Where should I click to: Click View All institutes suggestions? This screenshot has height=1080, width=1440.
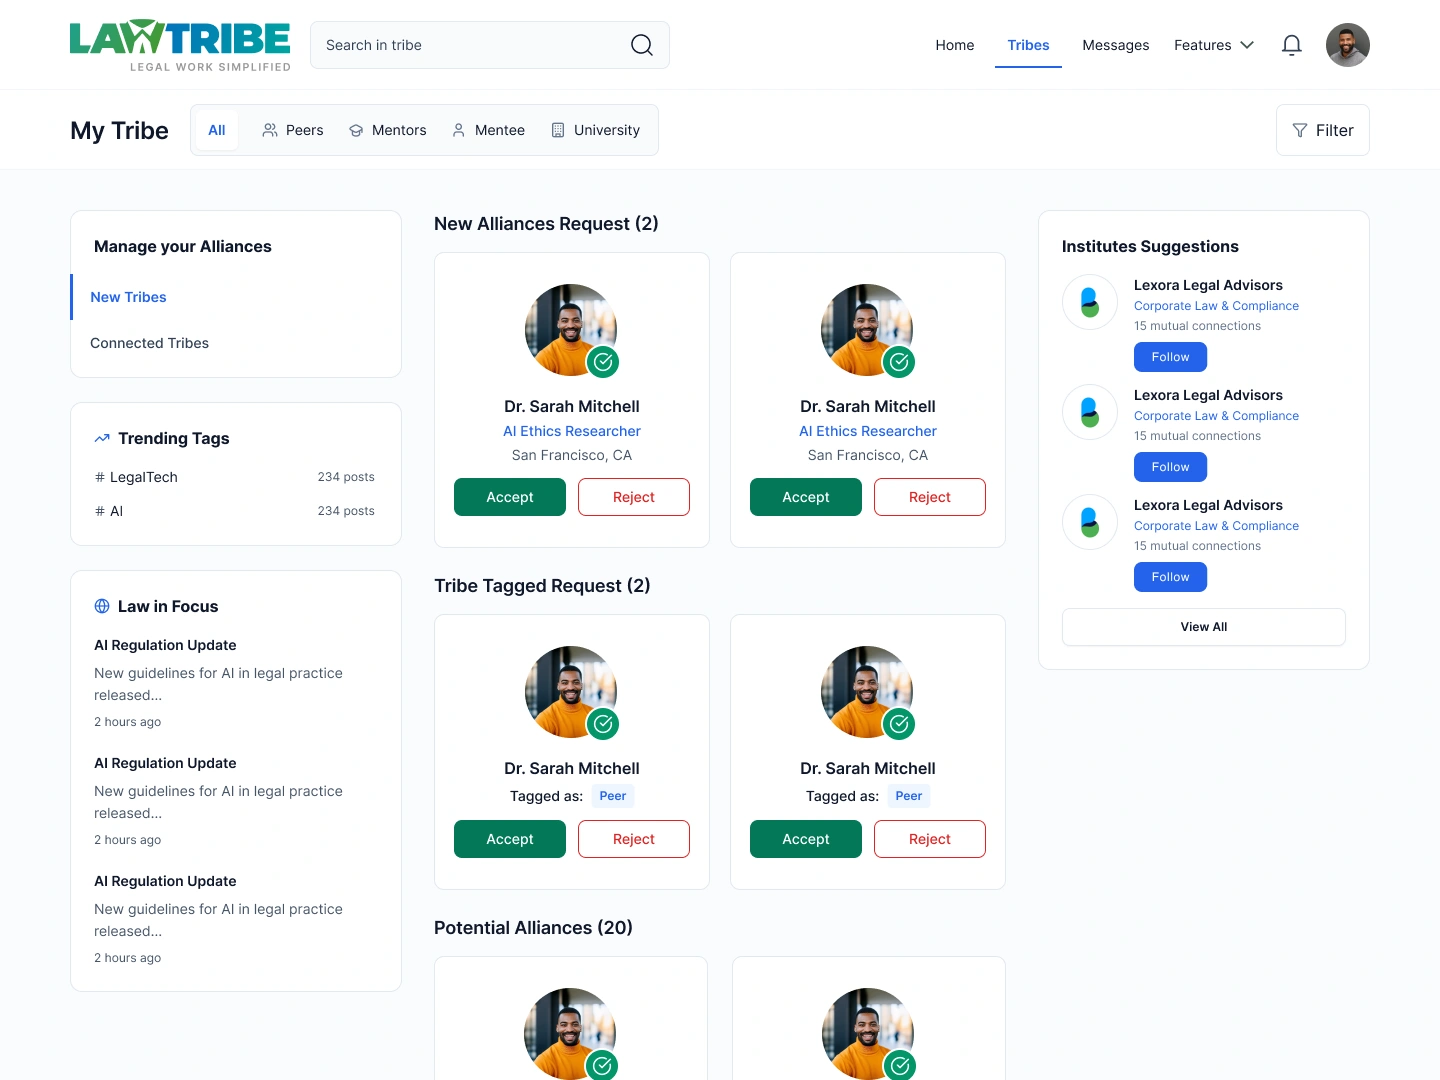(x=1204, y=627)
